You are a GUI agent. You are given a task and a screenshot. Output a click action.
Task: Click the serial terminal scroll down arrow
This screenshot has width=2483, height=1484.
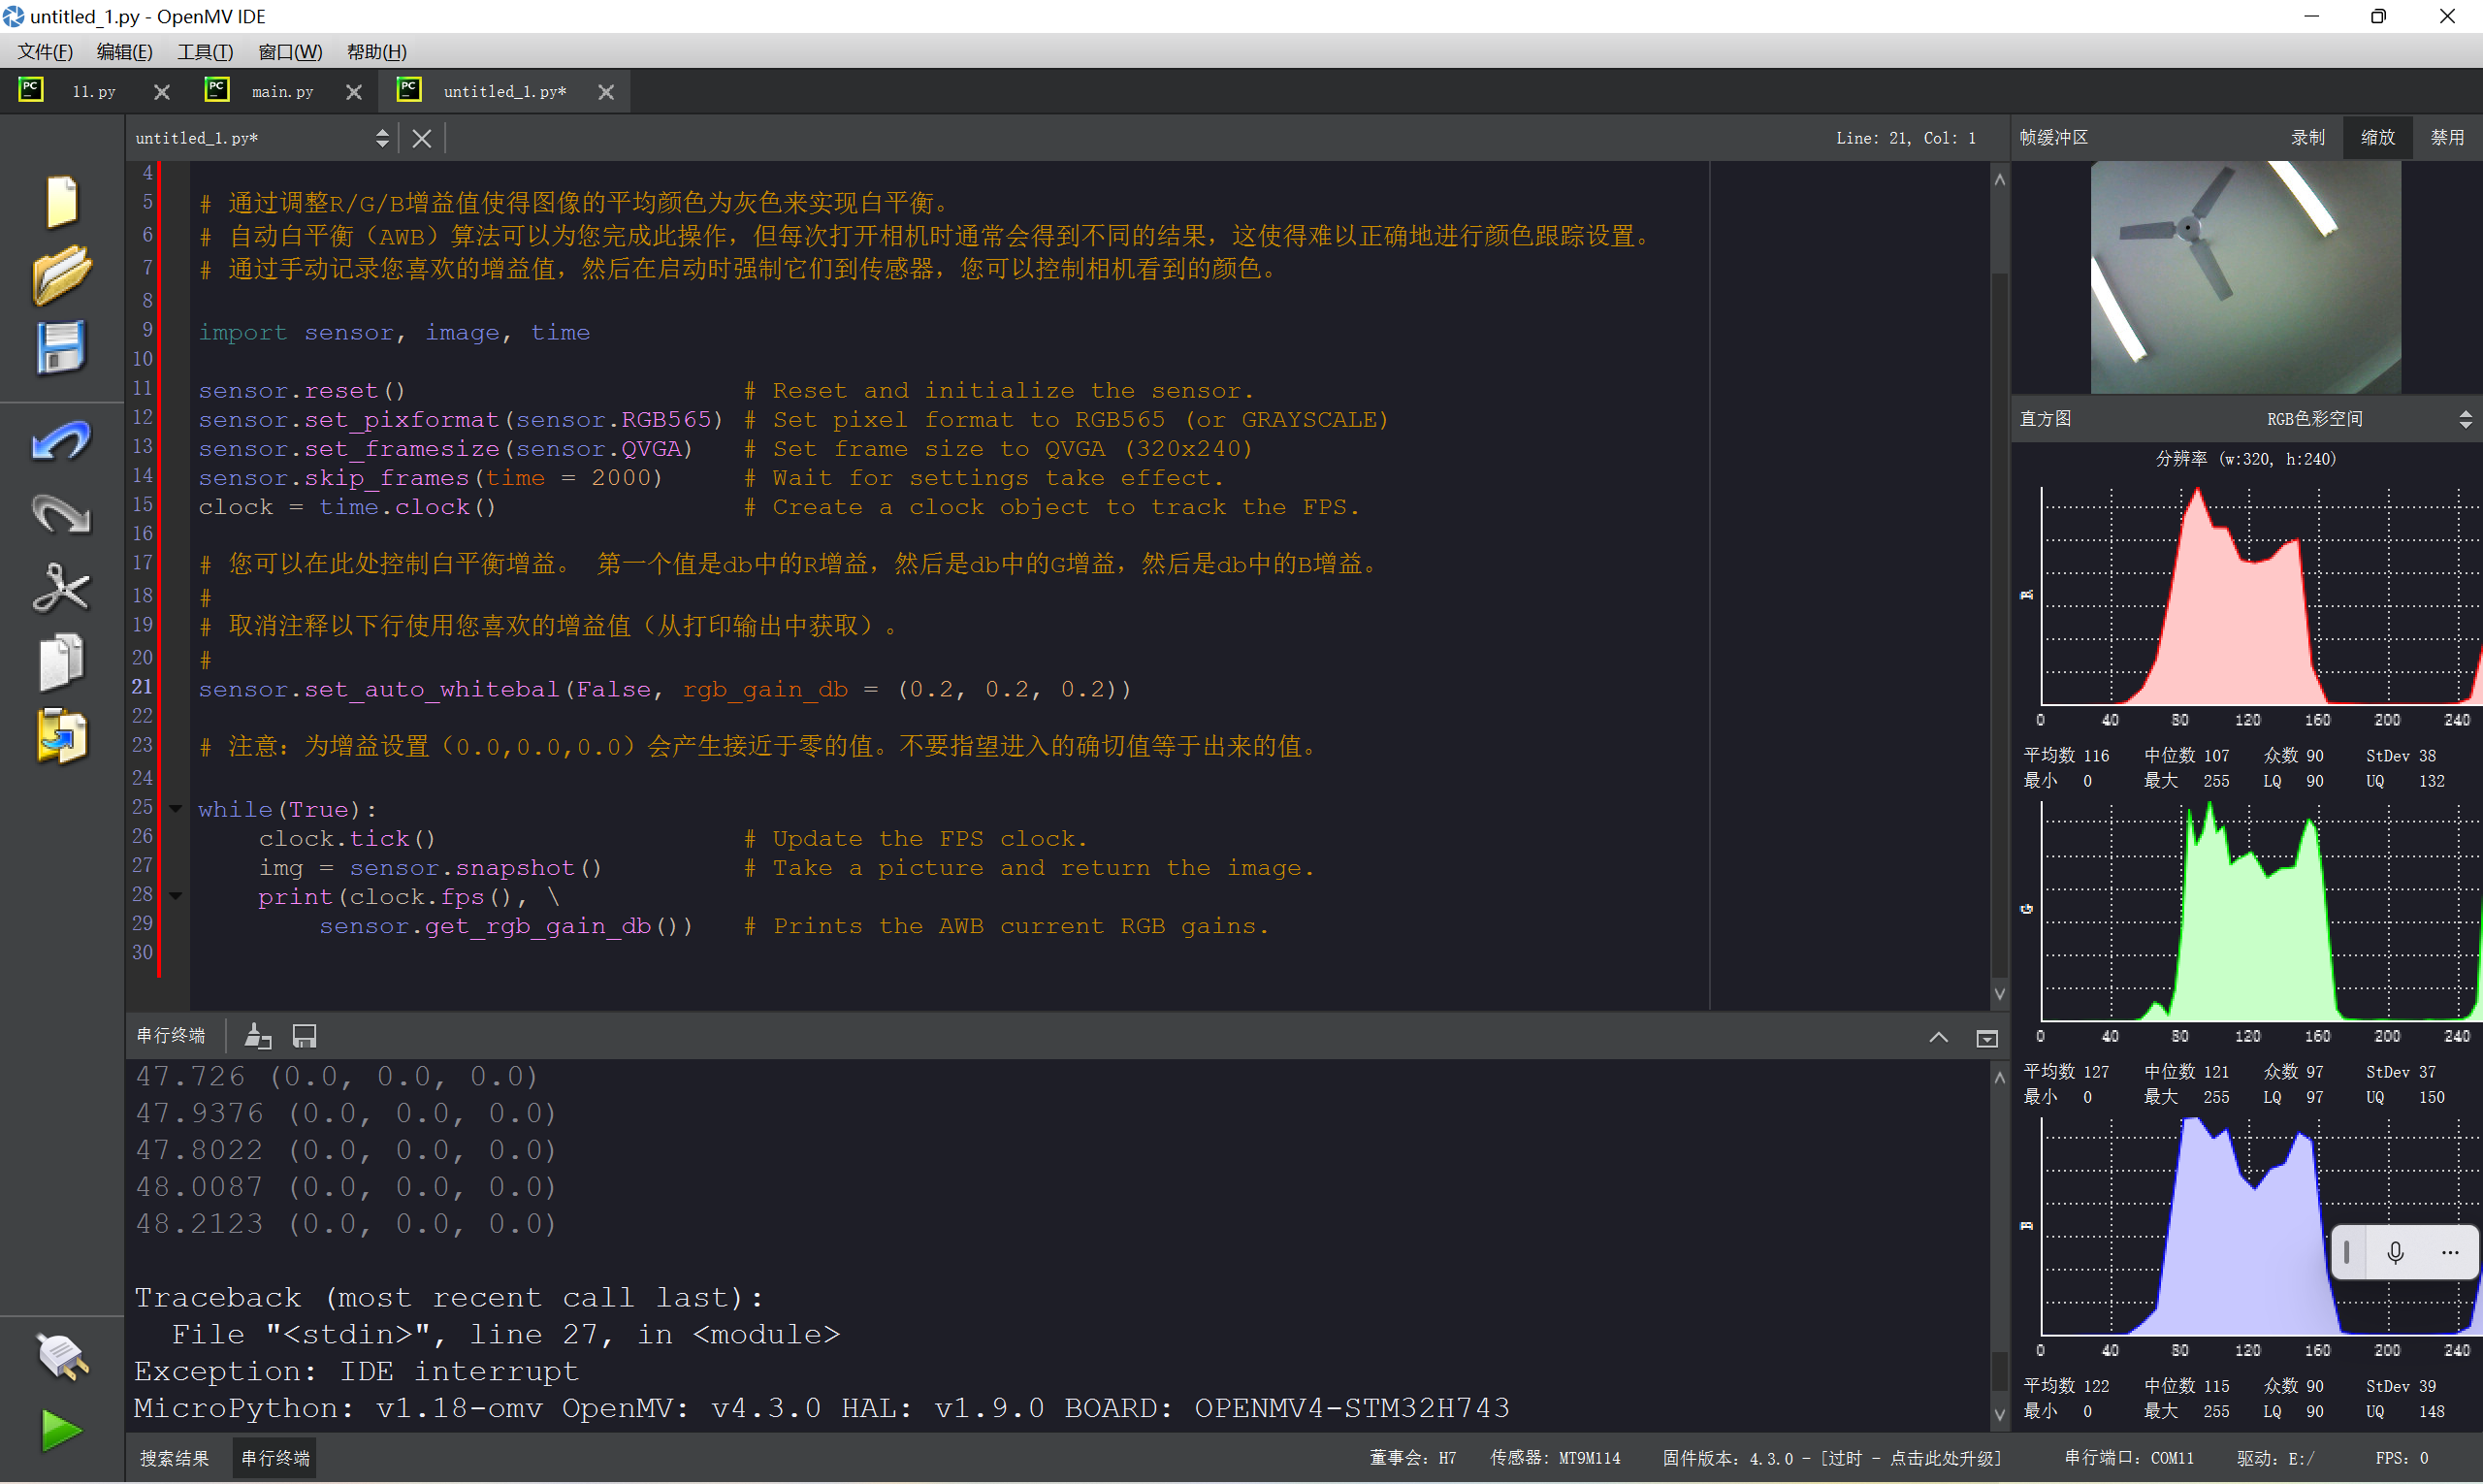[x=1999, y=1414]
